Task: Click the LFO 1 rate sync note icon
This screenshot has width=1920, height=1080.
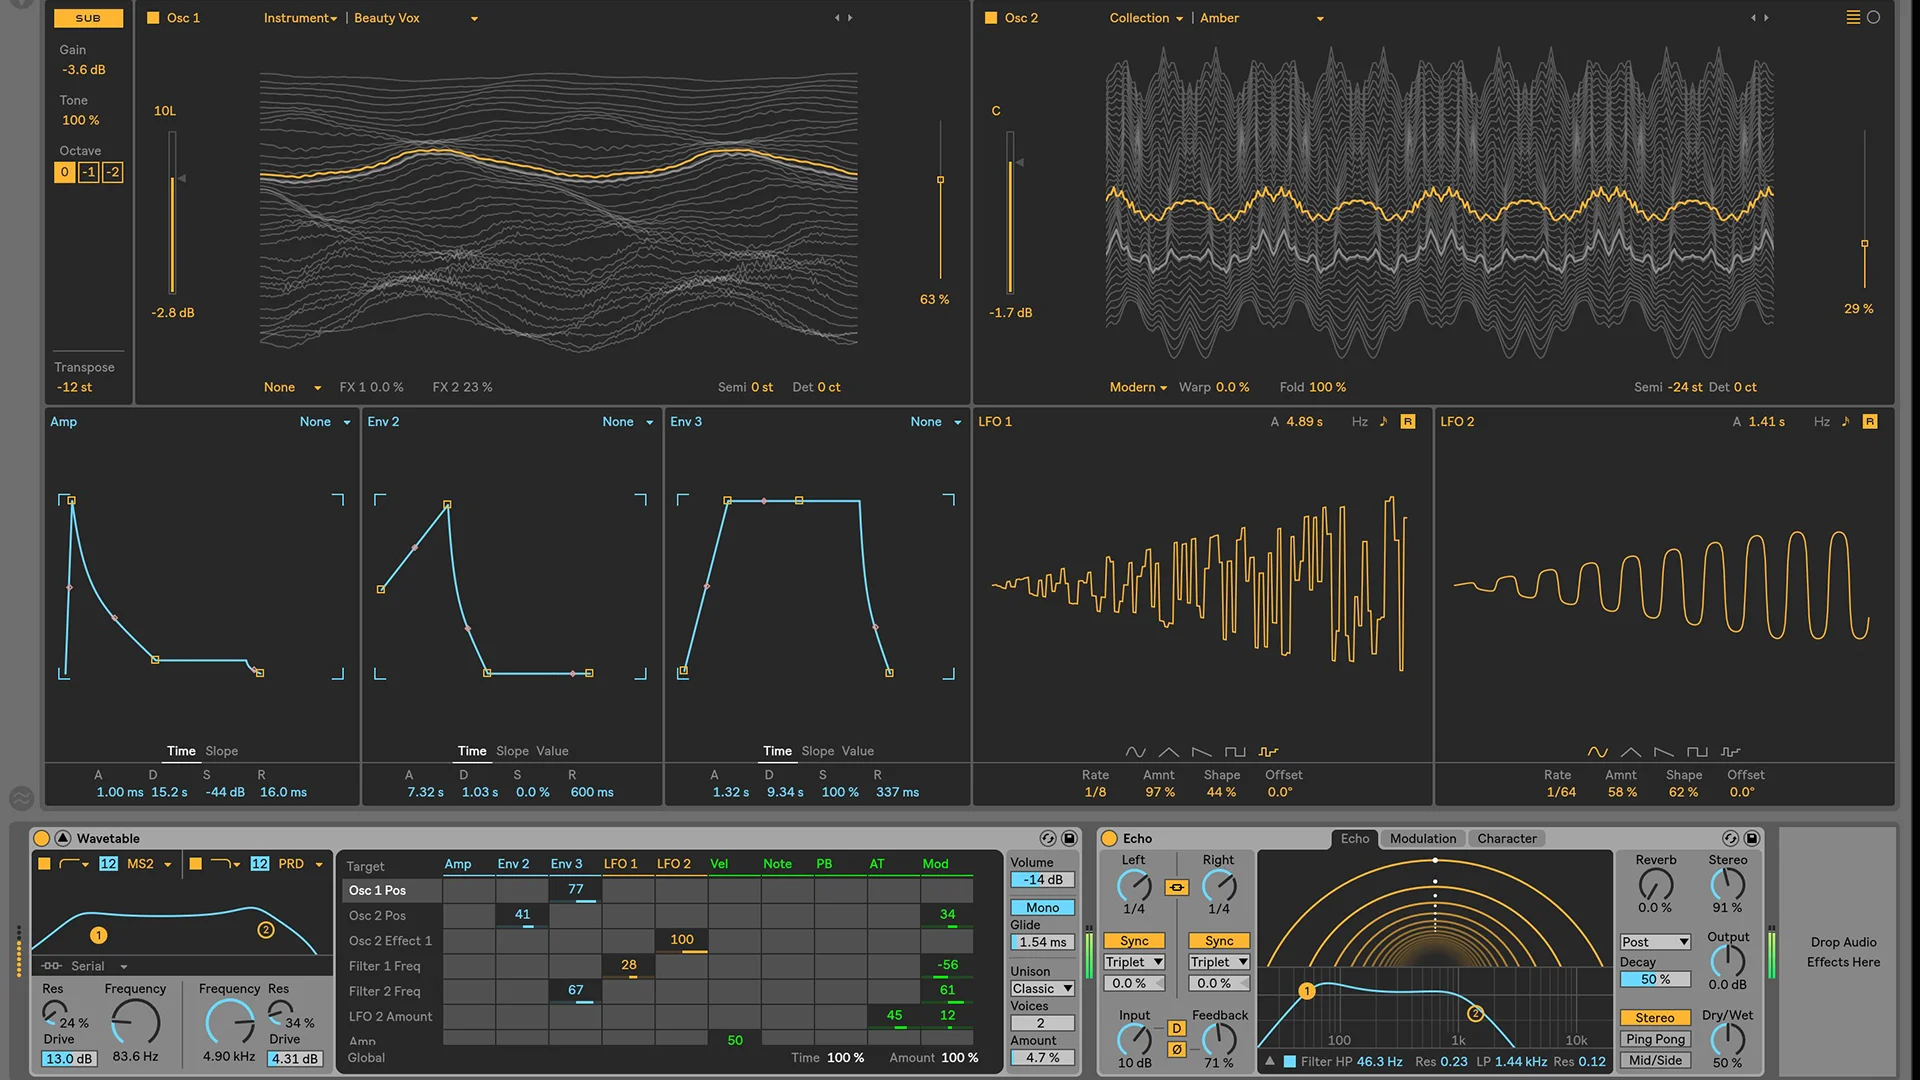Action: [x=1381, y=421]
